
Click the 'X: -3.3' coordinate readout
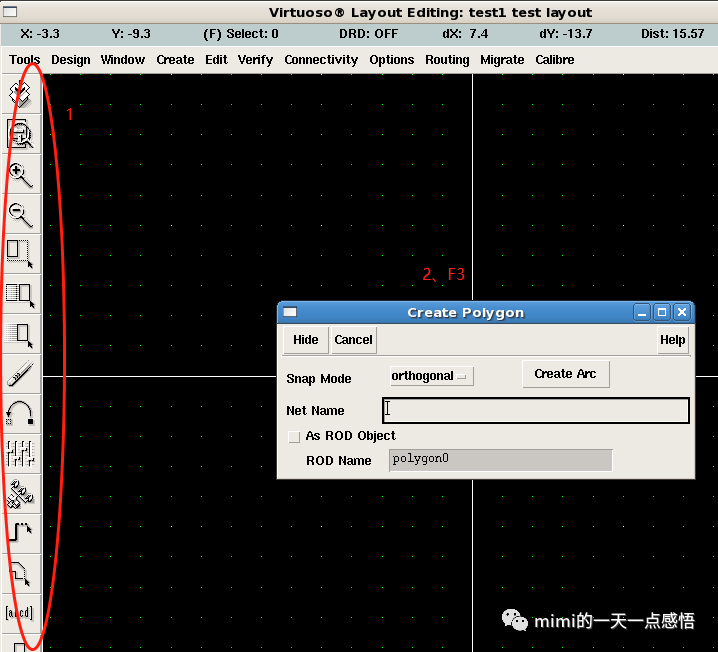40,34
